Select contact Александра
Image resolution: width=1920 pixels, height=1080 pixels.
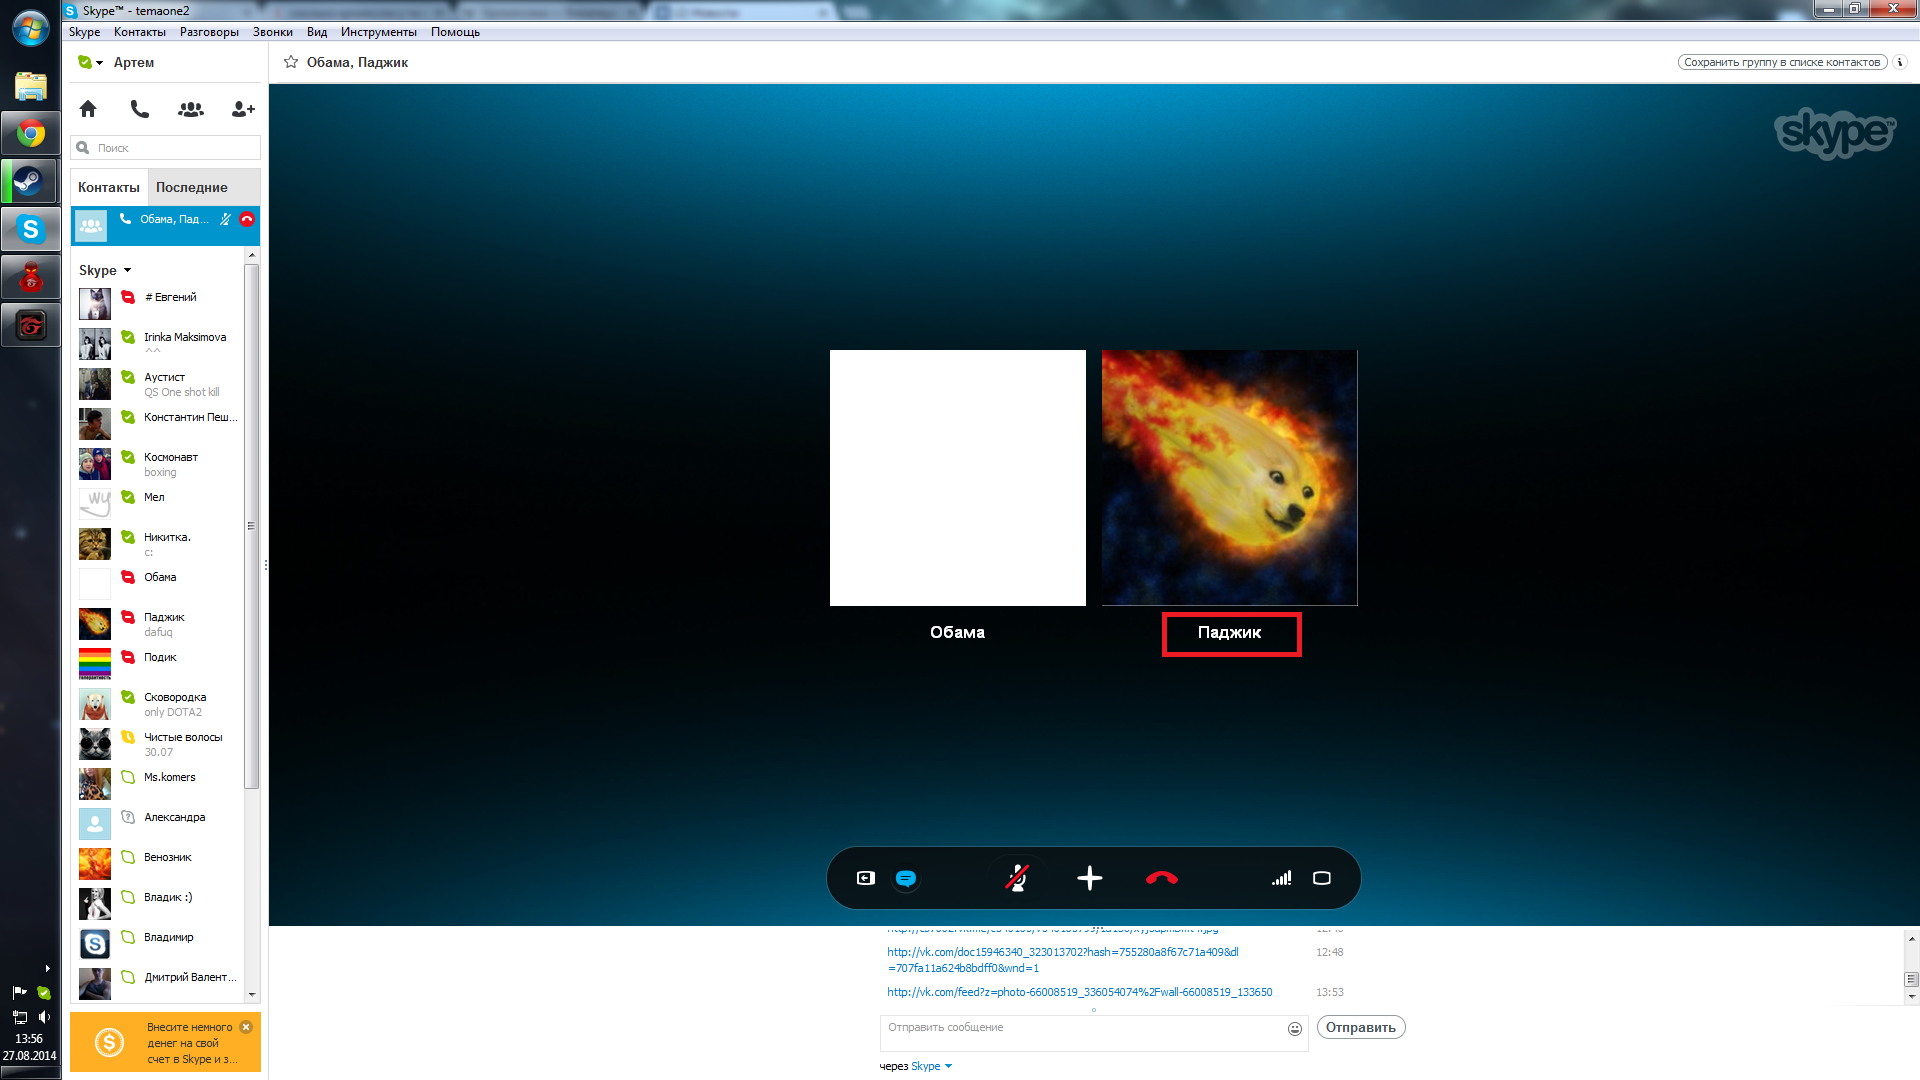[158, 824]
